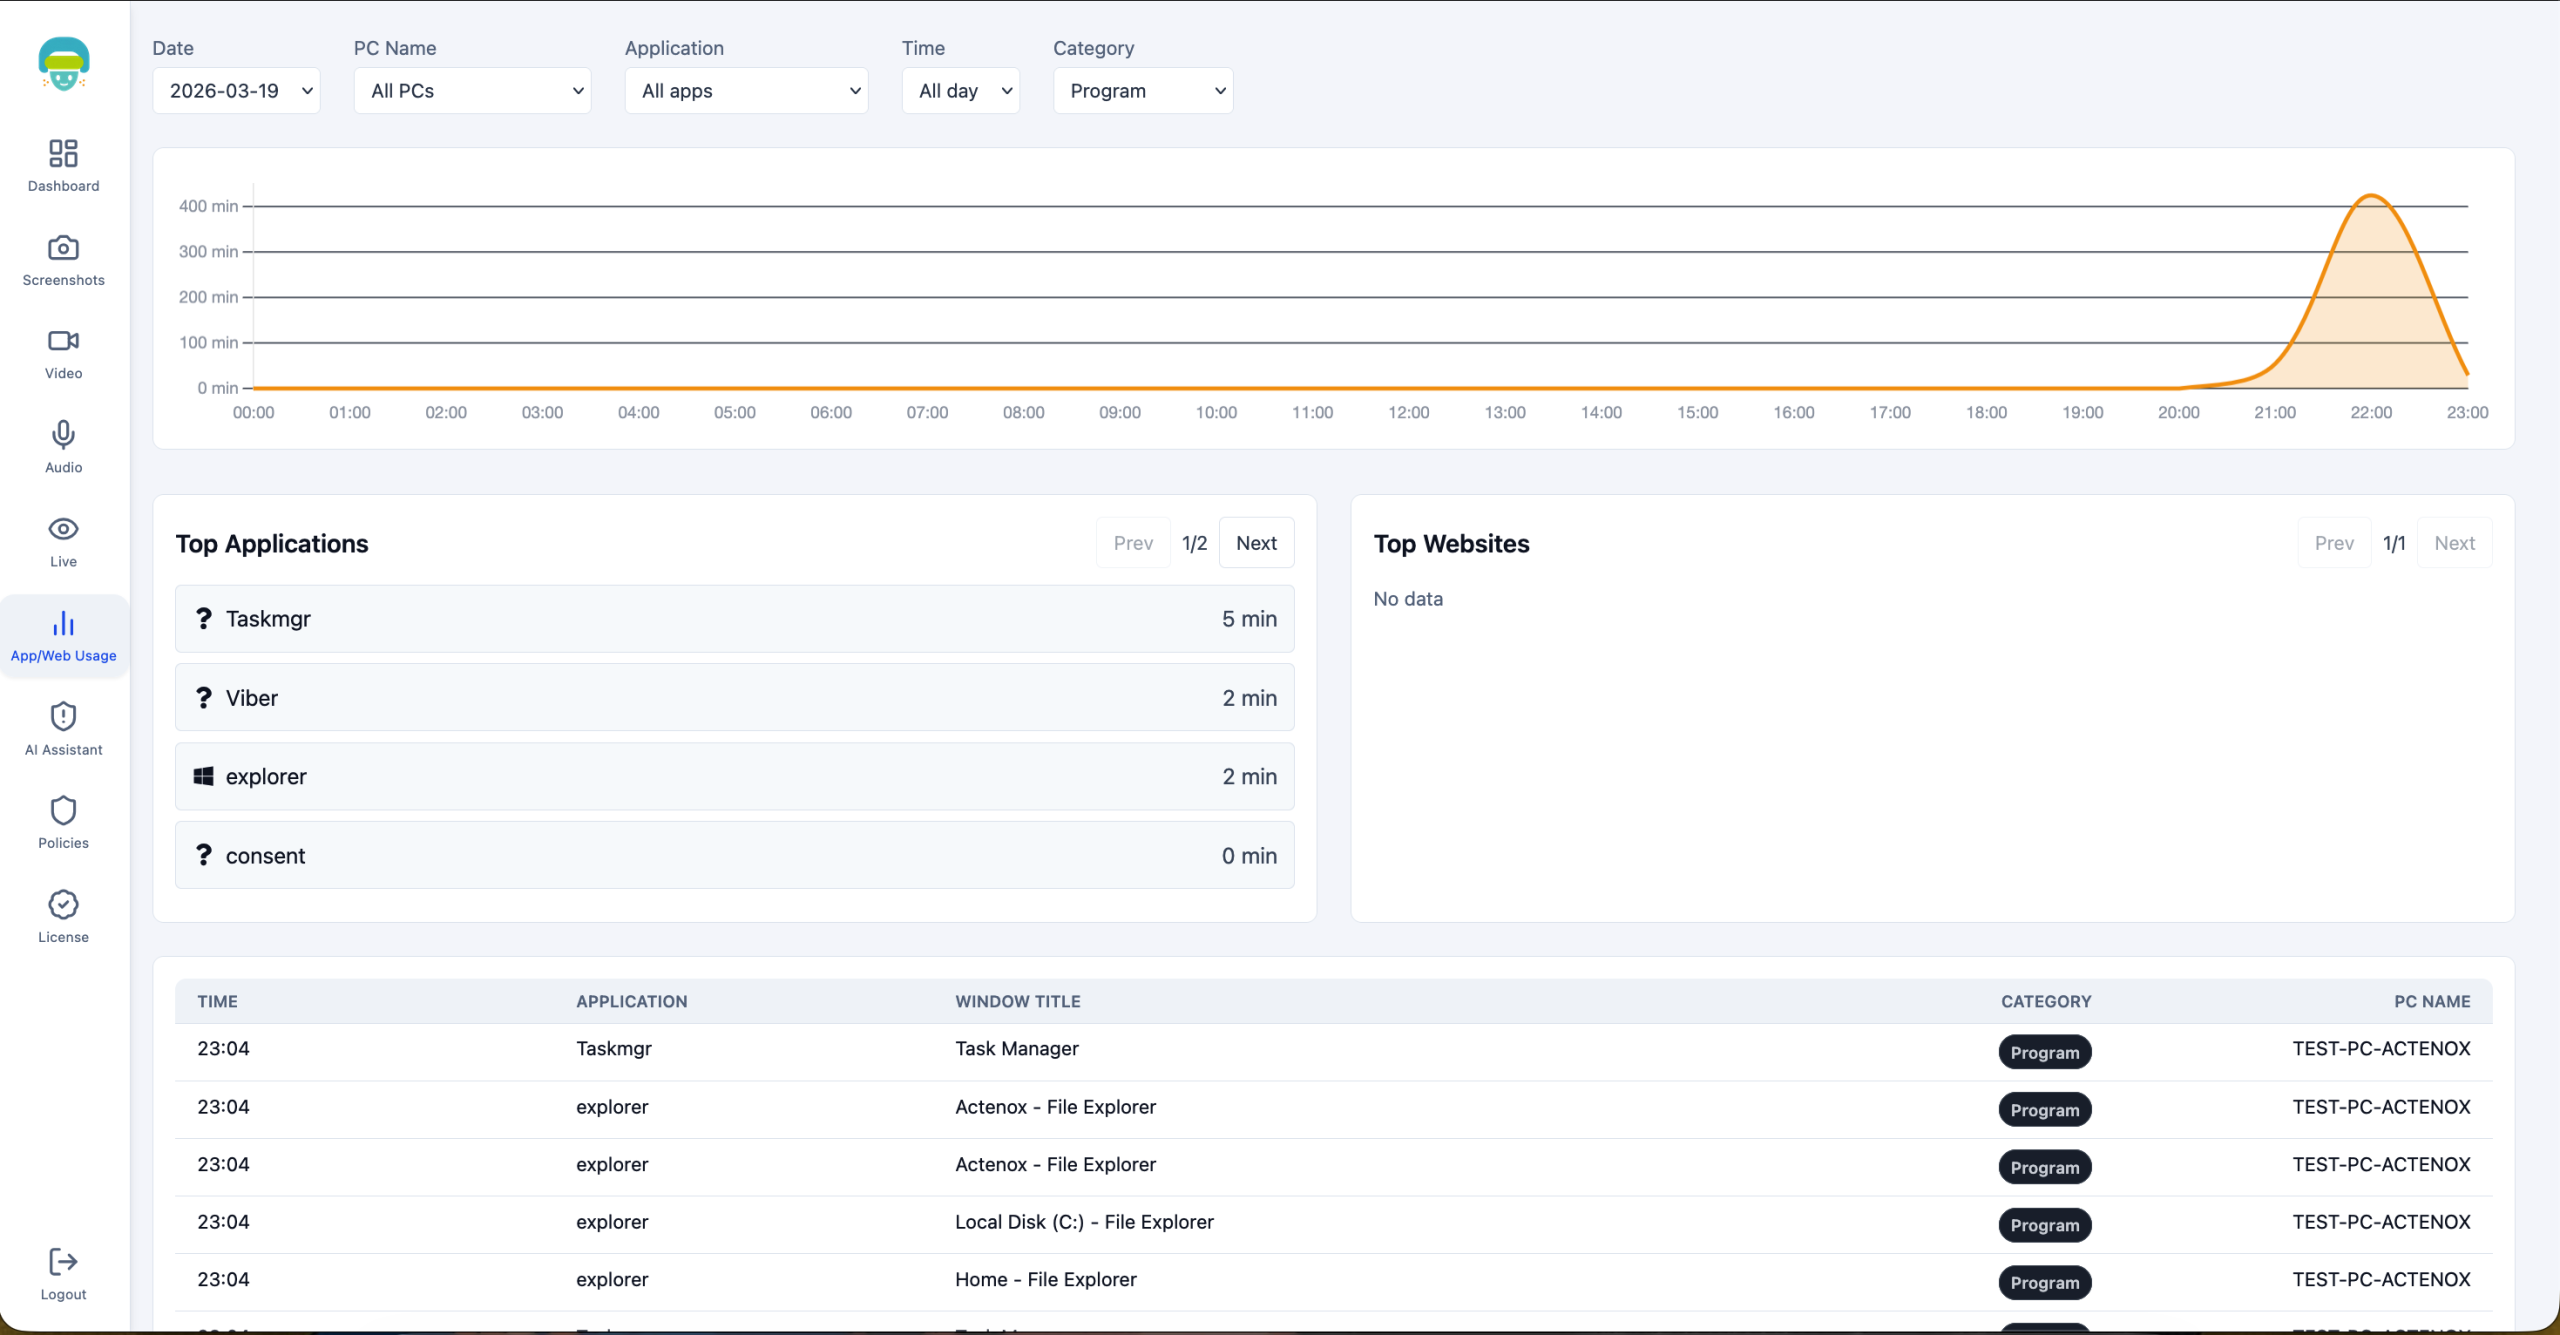Click Prev in Top Applications pagination

coord(1133,543)
